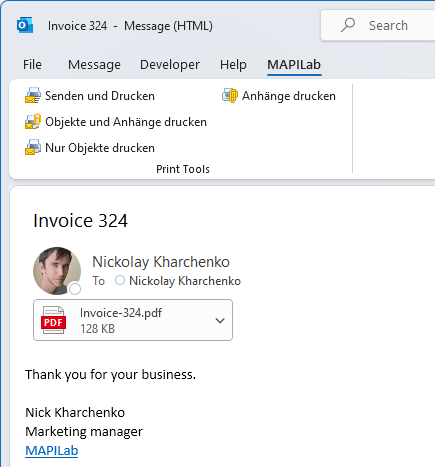
Task: Switch to the Help tab
Action: (233, 64)
